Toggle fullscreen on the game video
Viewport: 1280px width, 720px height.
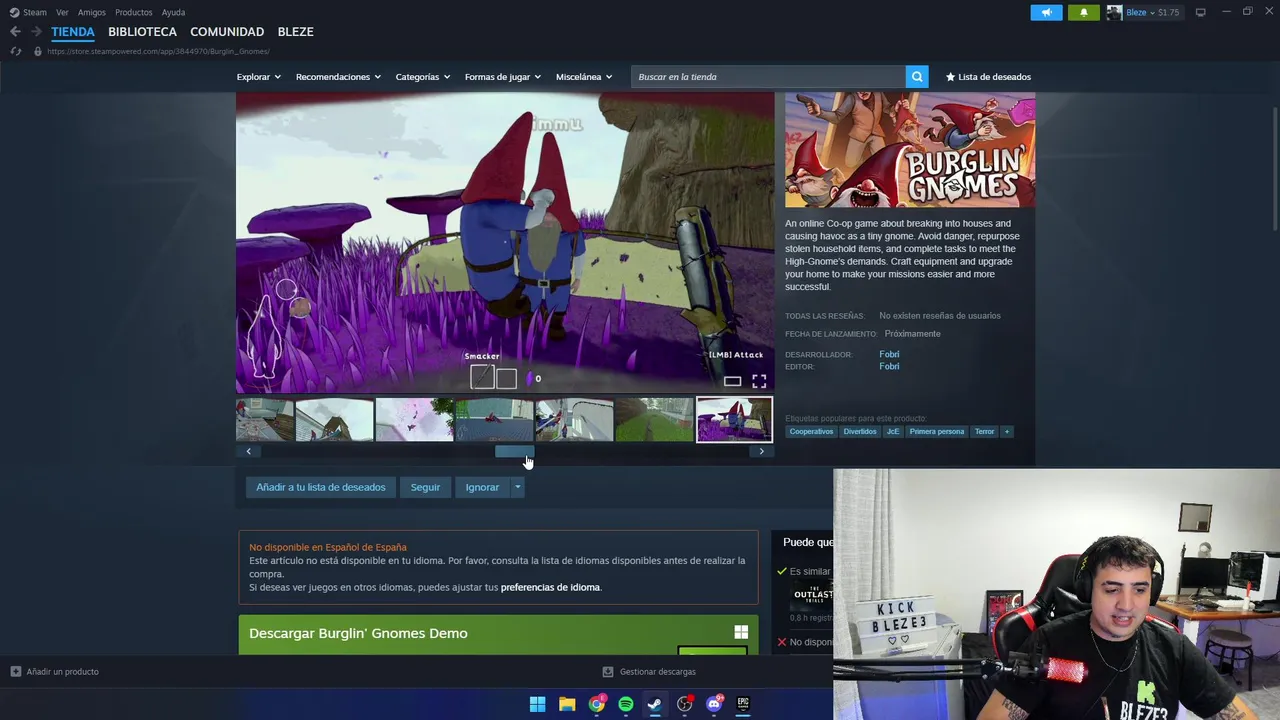[x=759, y=381]
